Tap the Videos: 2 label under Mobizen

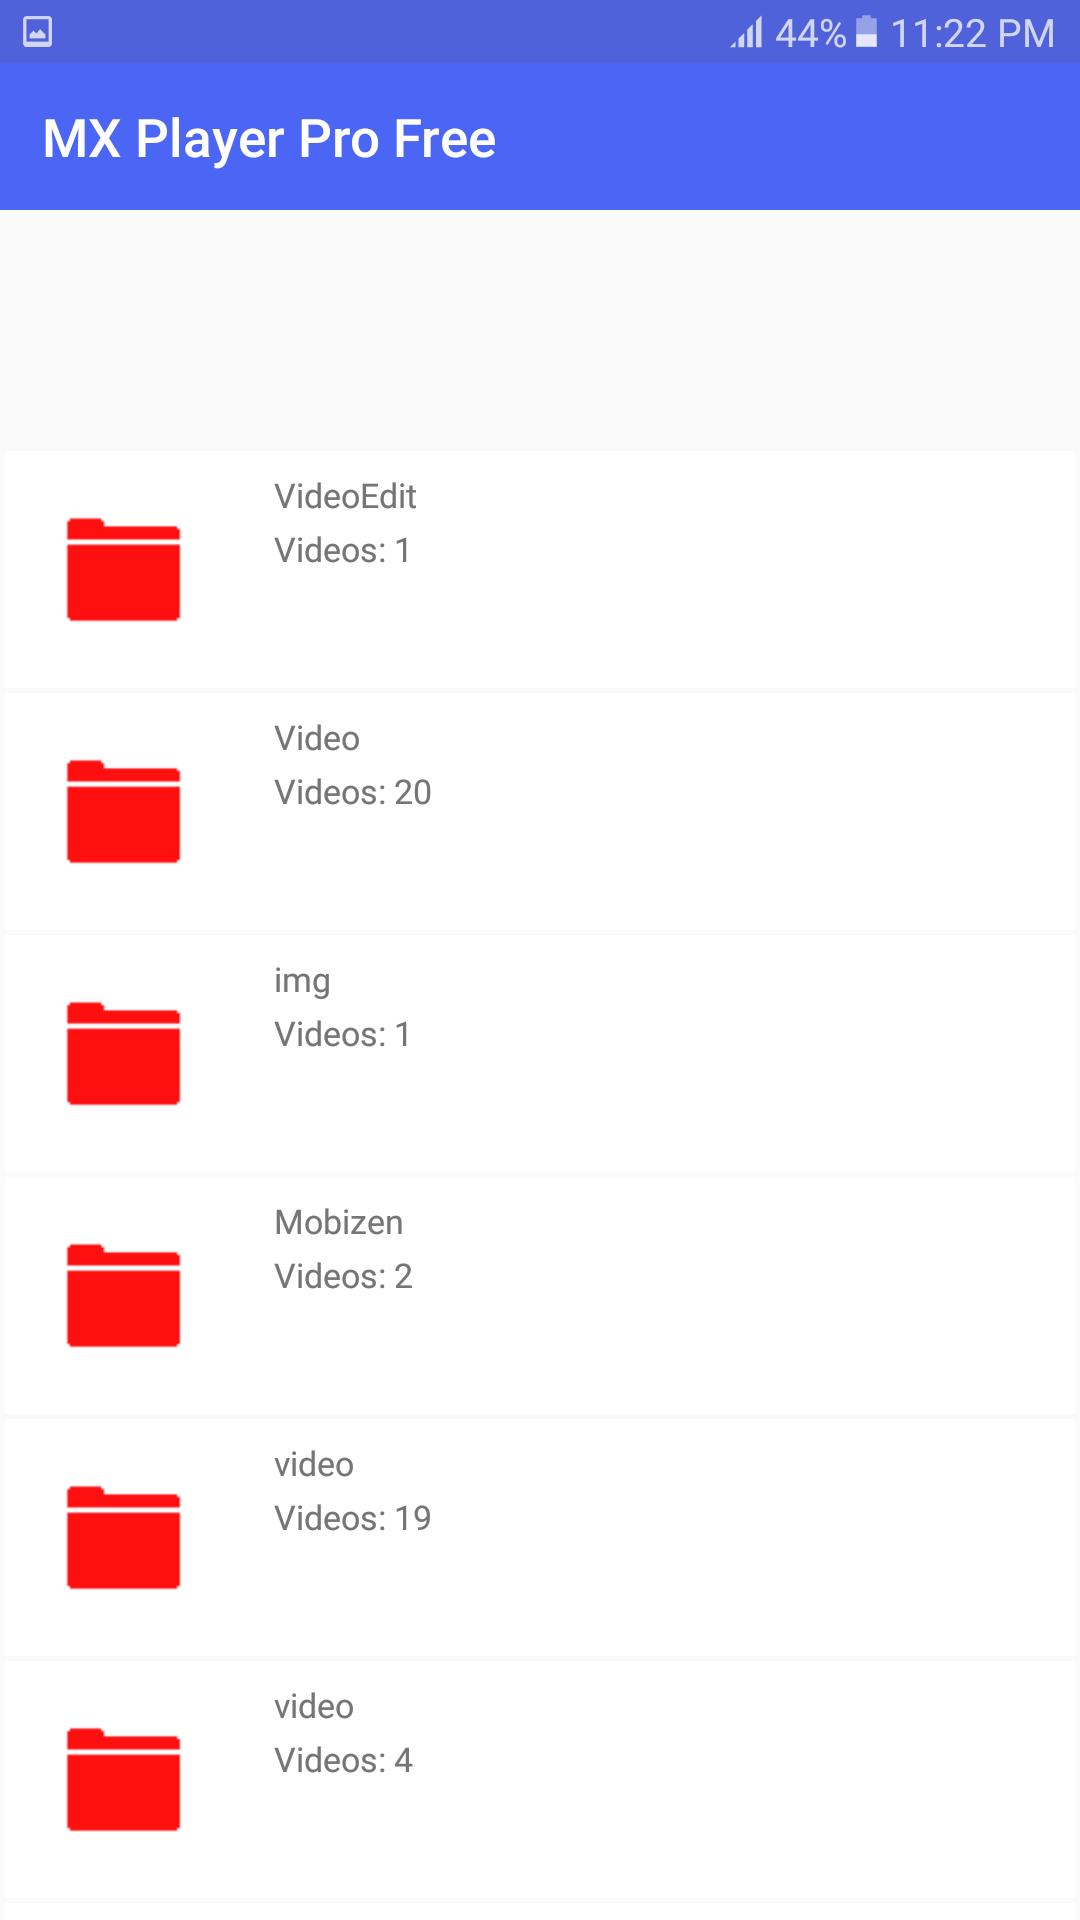point(343,1276)
